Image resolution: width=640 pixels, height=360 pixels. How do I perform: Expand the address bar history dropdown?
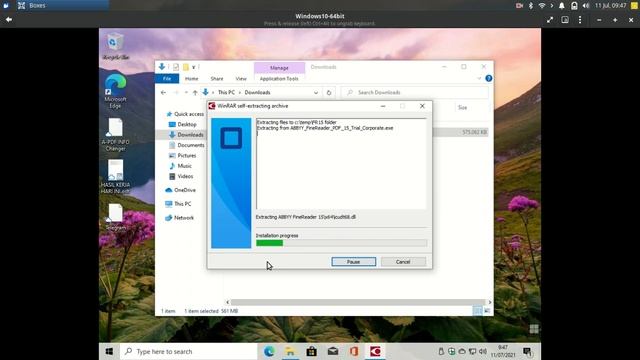coord(316,93)
